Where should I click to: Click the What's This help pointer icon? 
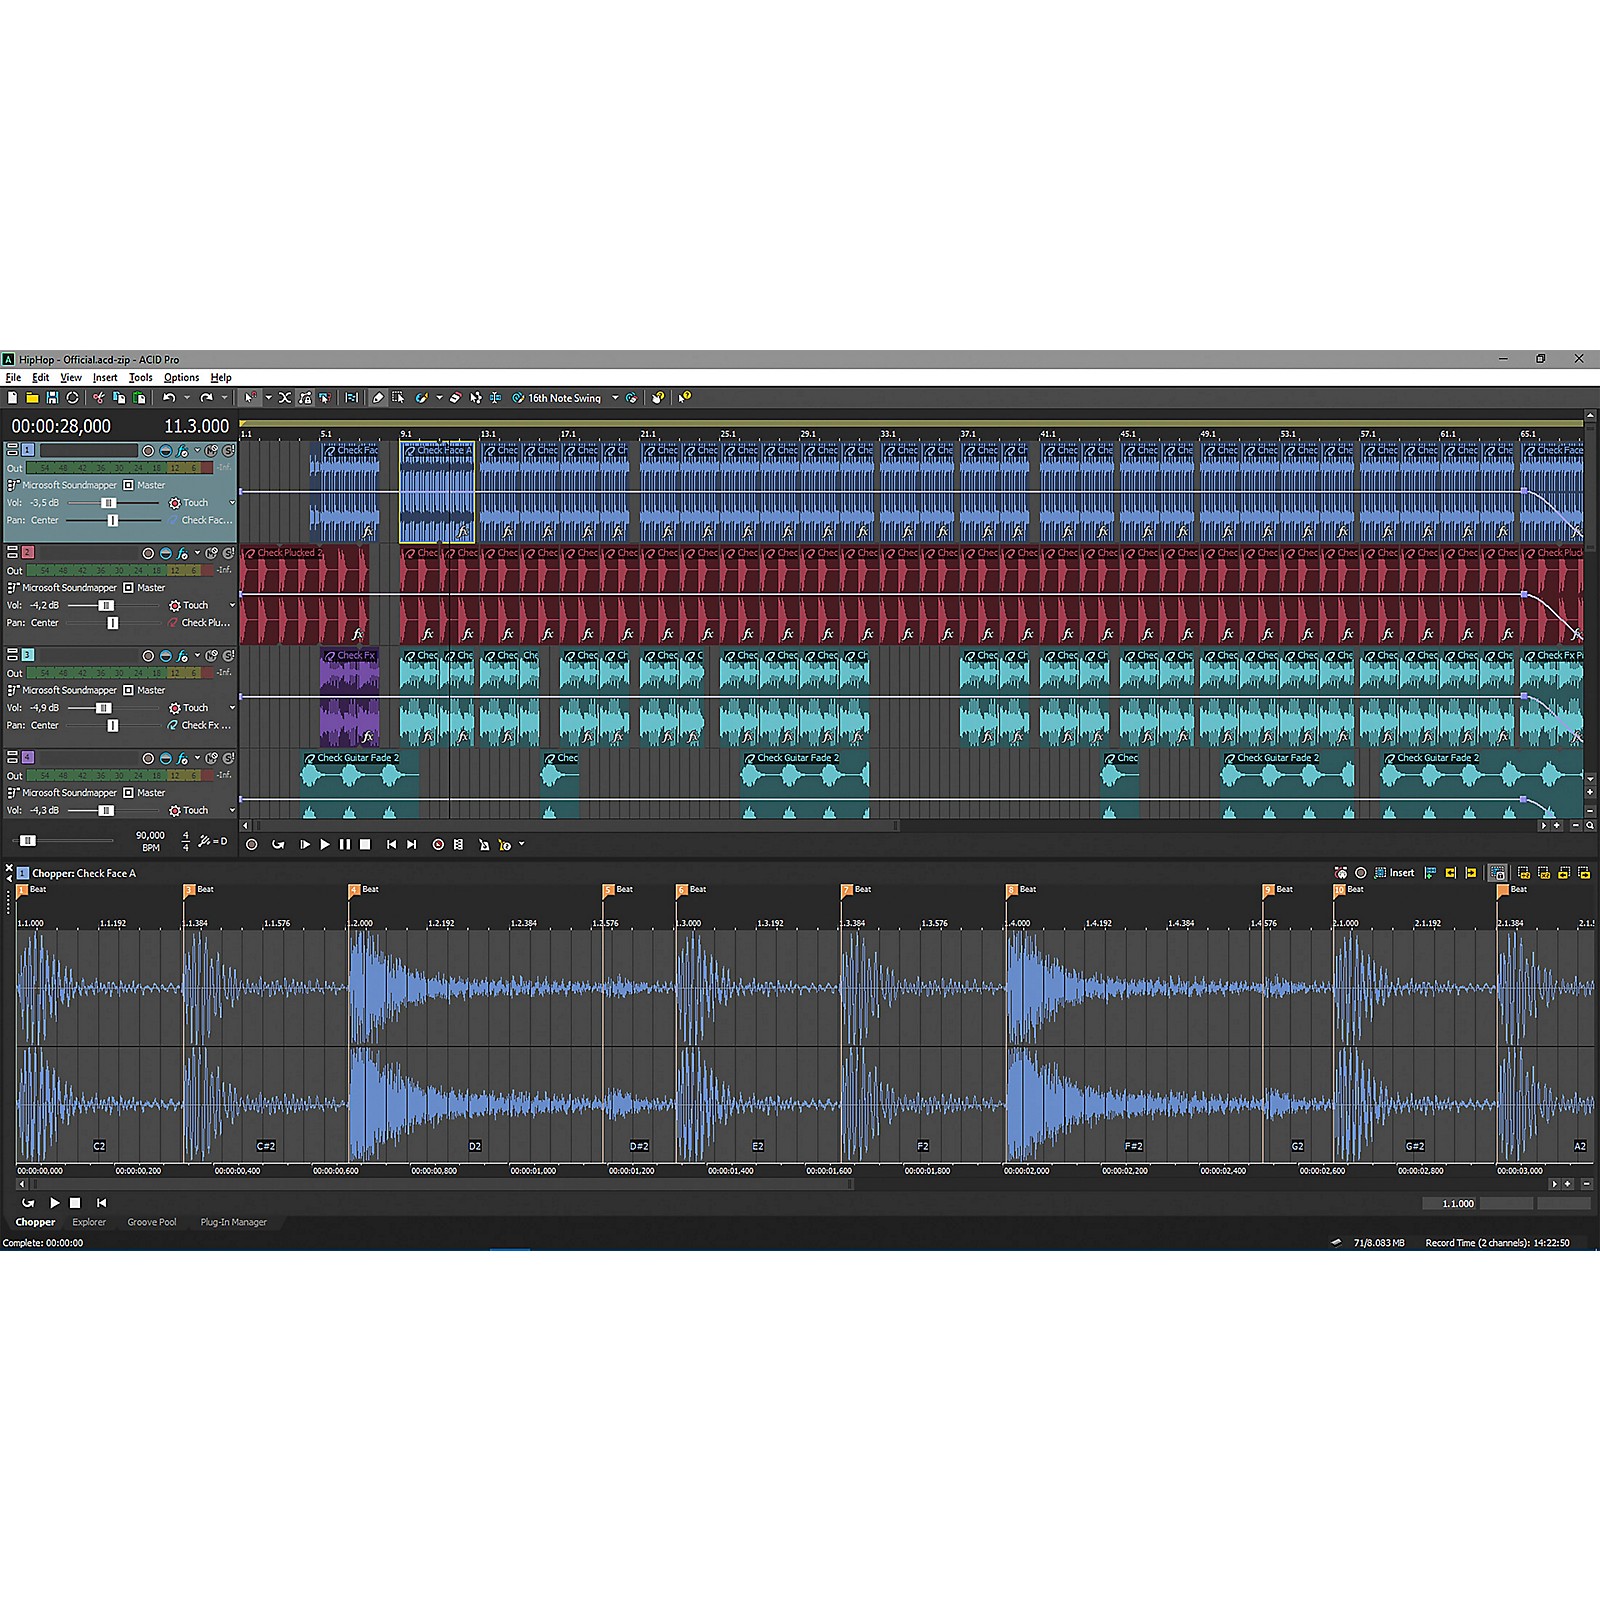pos(684,398)
